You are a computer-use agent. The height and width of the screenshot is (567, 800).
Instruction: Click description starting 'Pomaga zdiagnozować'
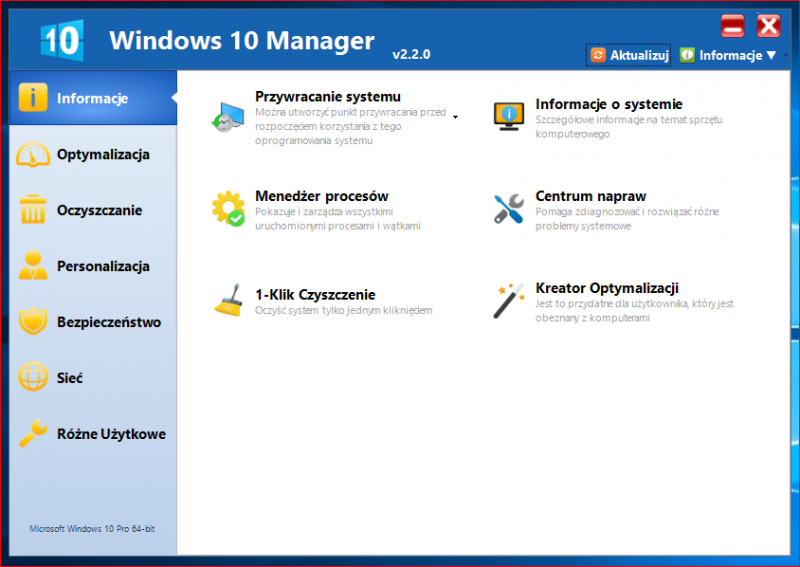pos(627,218)
